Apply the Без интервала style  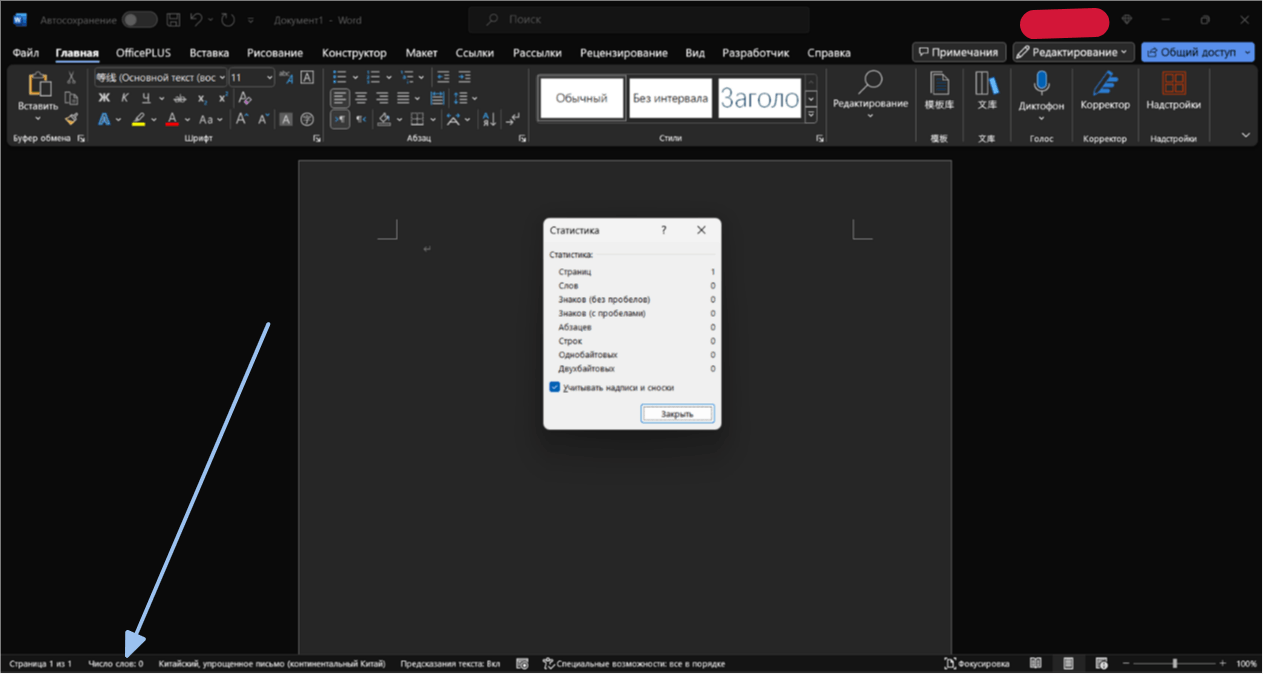[x=670, y=98]
